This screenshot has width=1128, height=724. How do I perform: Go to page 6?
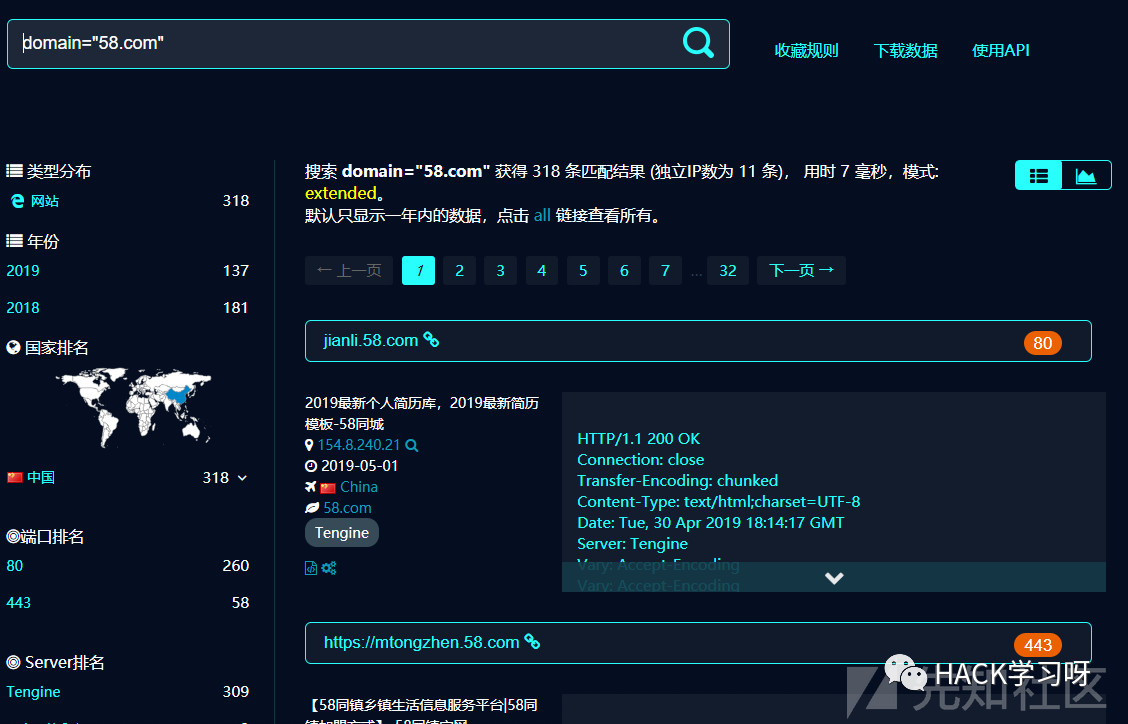(x=624, y=271)
